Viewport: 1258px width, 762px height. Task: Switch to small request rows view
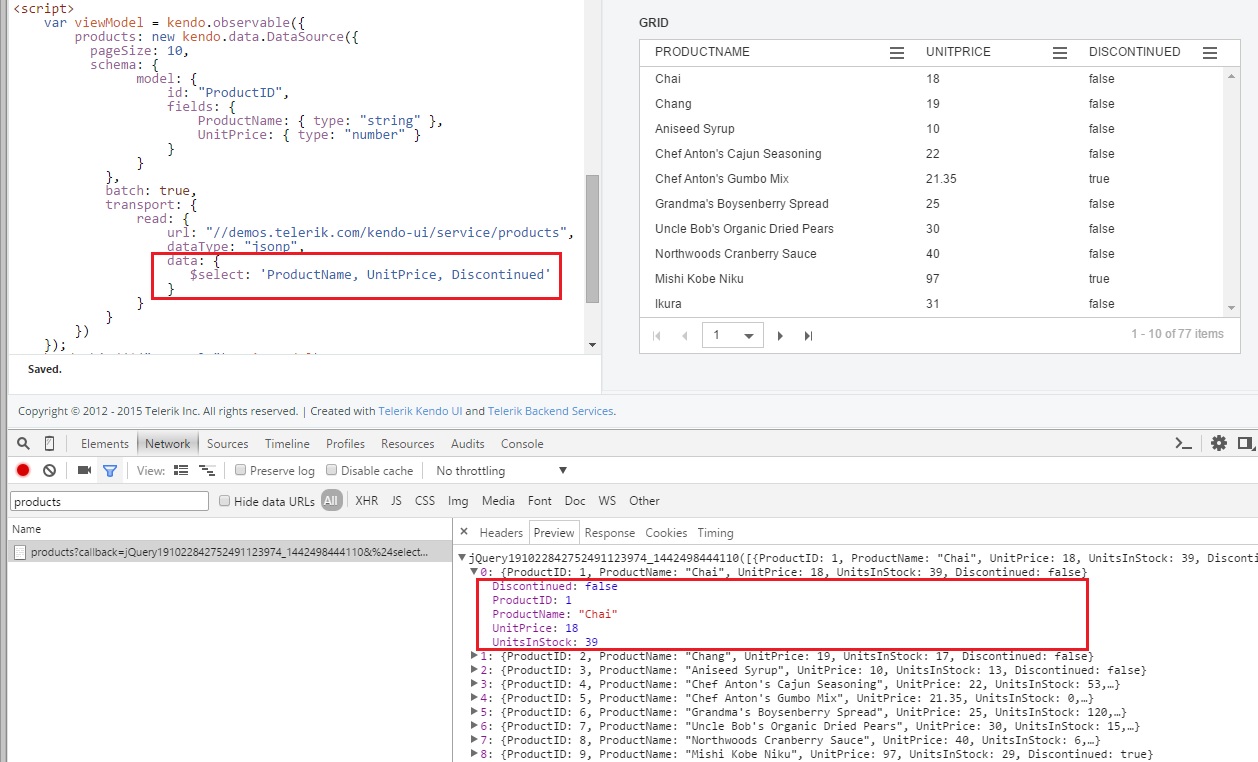(207, 470)
